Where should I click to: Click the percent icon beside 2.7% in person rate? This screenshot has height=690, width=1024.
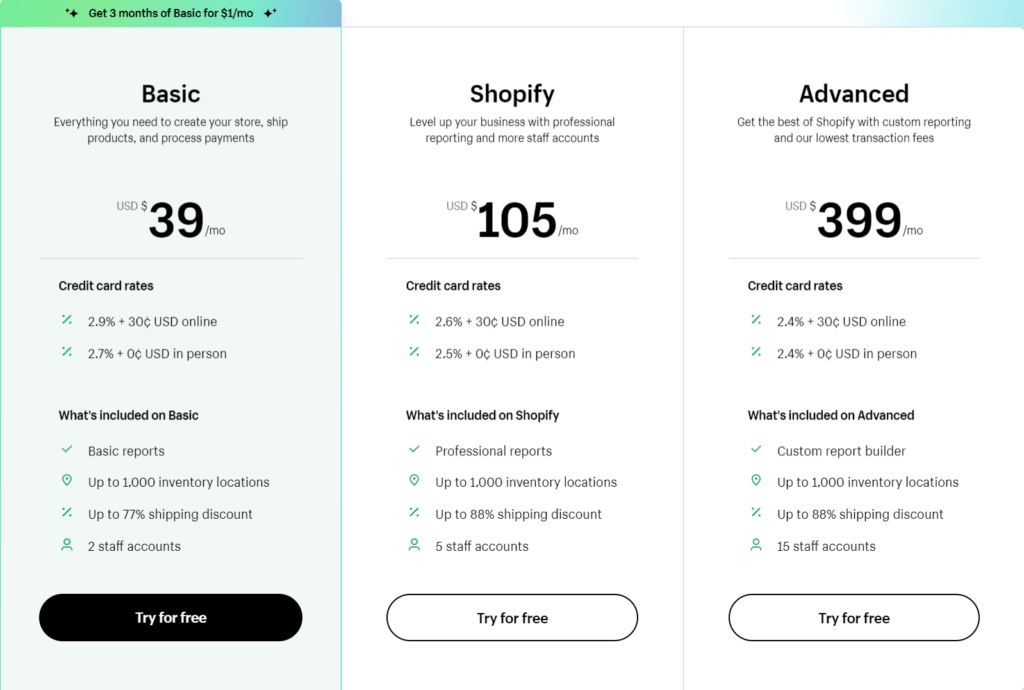click(67, 352)
